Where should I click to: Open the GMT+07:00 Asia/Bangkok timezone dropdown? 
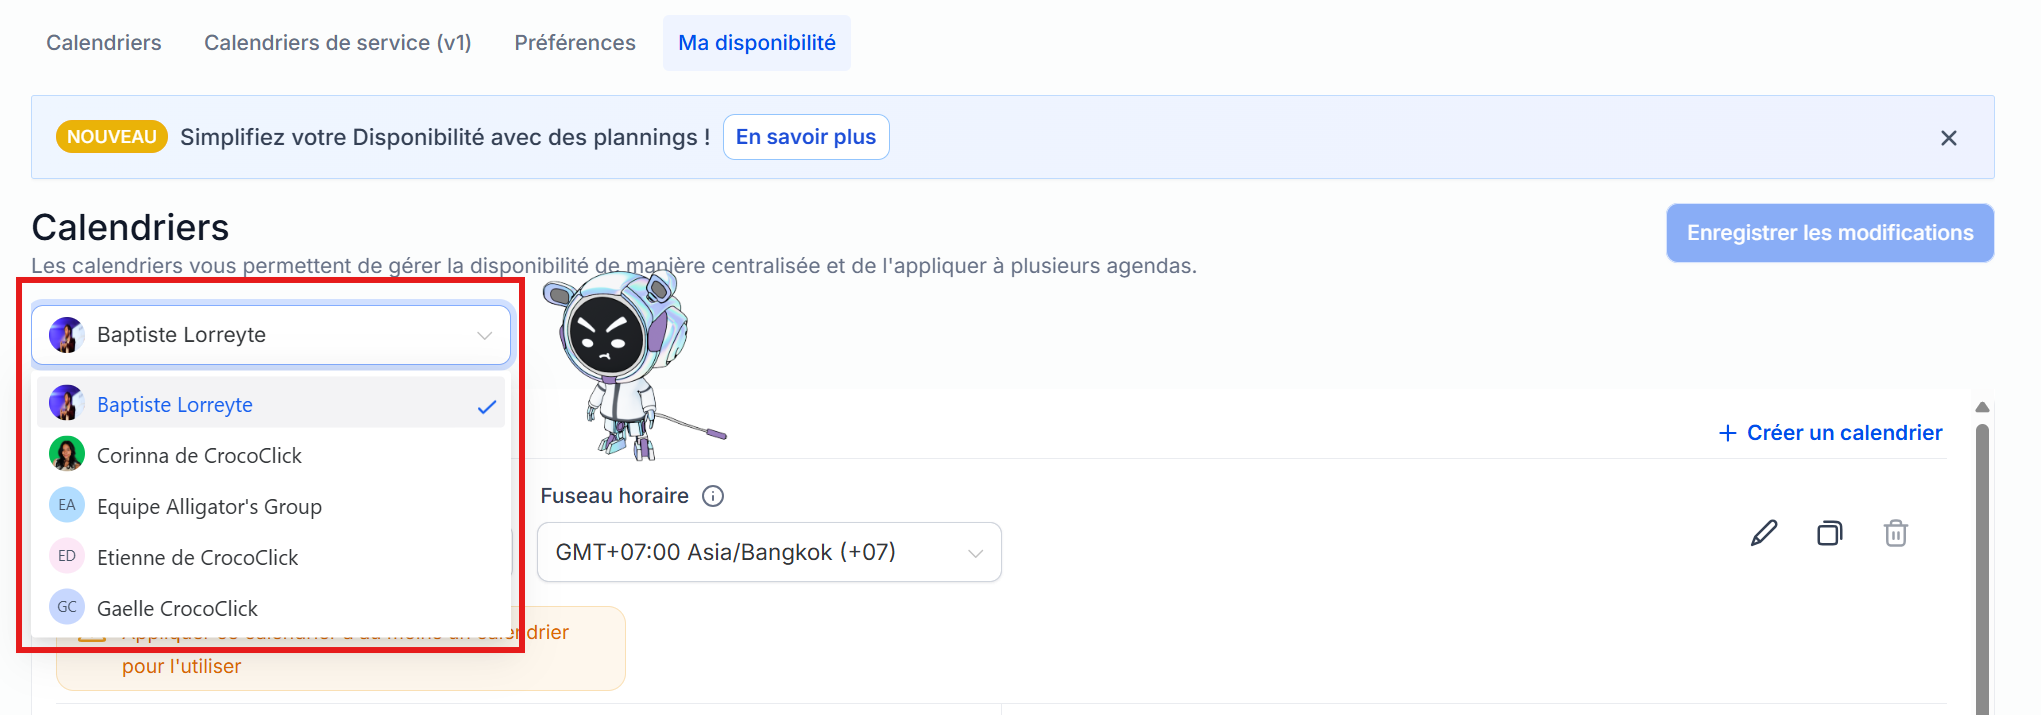(x=768, y=552)
